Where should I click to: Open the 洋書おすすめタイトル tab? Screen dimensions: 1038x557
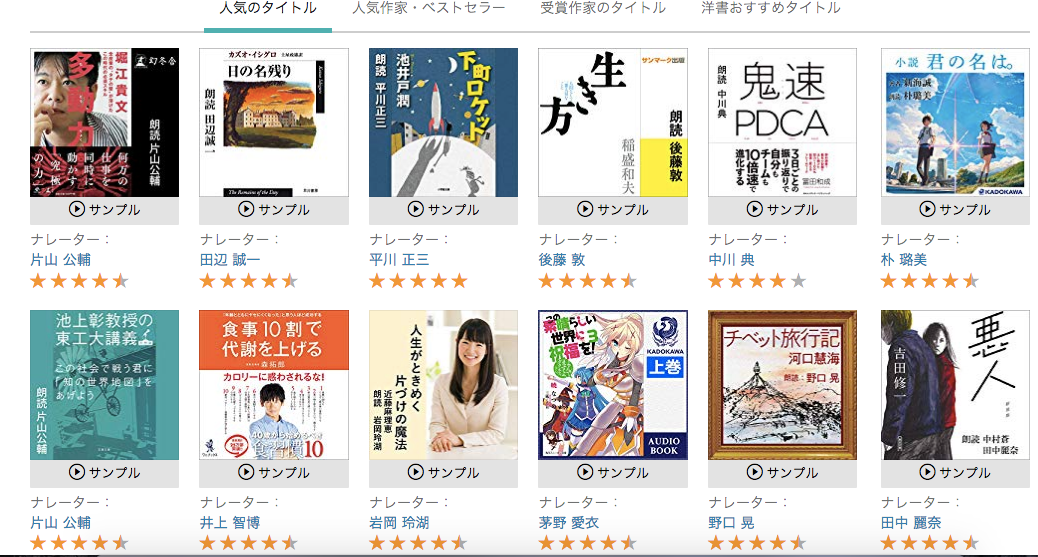click(x=771, y=9)
